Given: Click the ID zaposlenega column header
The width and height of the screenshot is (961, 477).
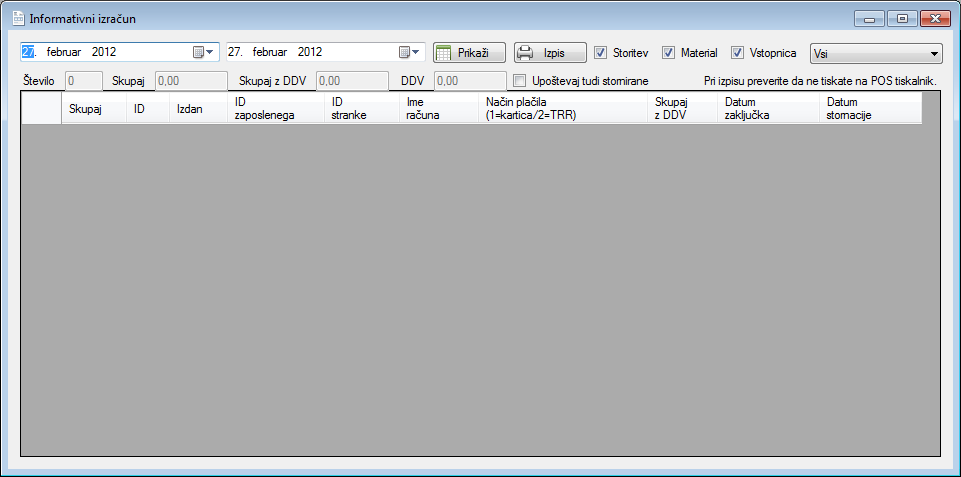Looking at the screenshot, I should pos(264,108).
